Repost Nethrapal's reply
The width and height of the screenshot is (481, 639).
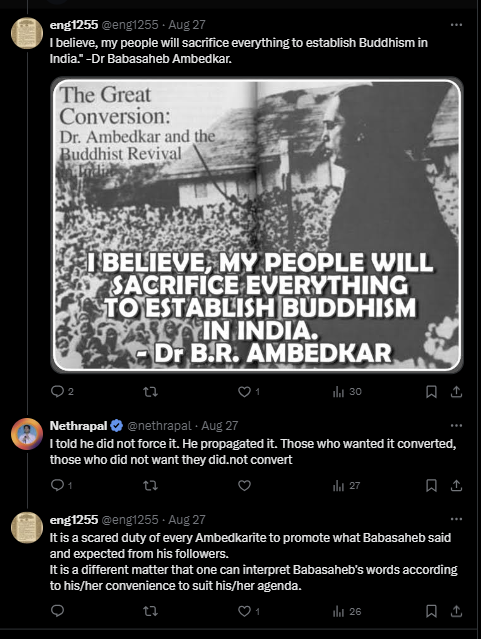point(150,486)
